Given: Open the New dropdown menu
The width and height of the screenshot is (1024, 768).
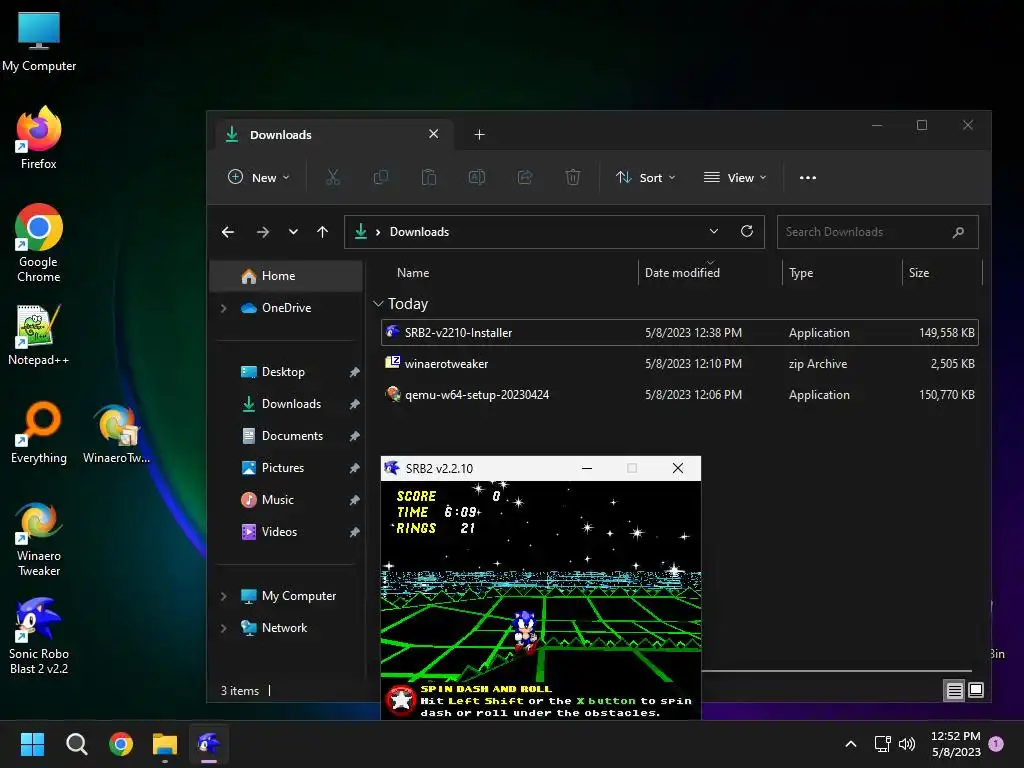Looking at the screenshot, I should (259, 178).
